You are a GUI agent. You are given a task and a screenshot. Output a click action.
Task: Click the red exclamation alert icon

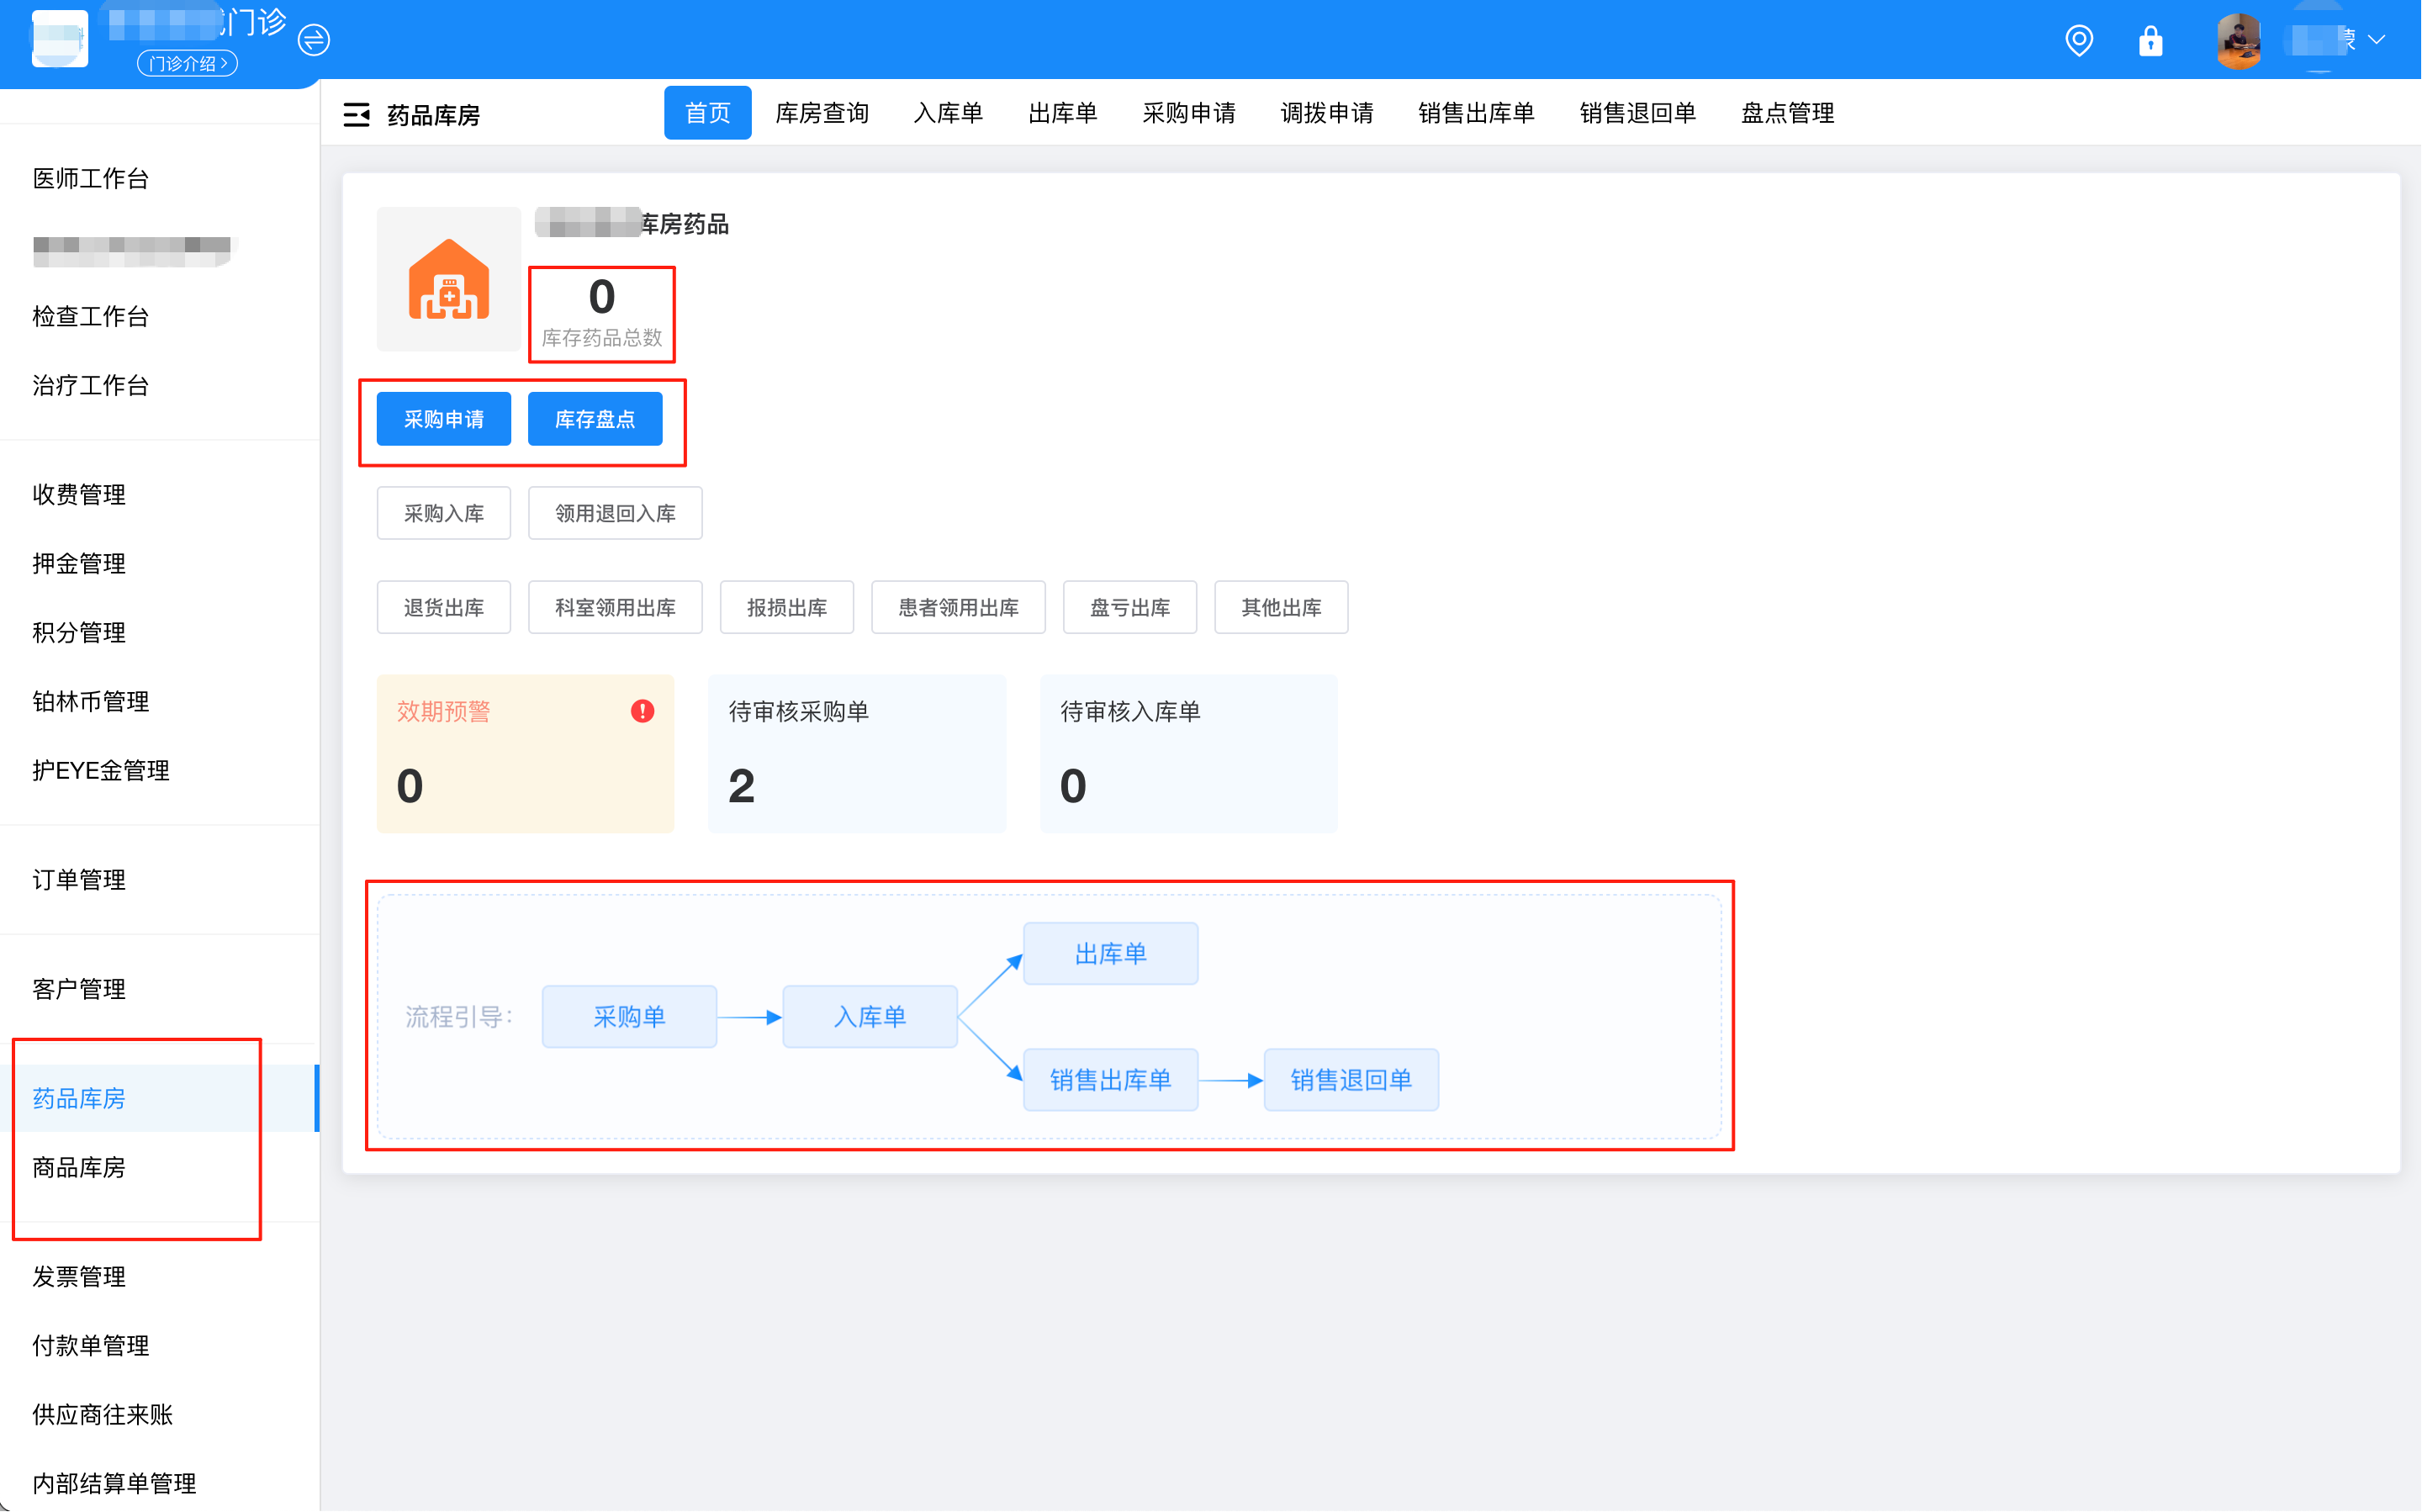point(642,711)
